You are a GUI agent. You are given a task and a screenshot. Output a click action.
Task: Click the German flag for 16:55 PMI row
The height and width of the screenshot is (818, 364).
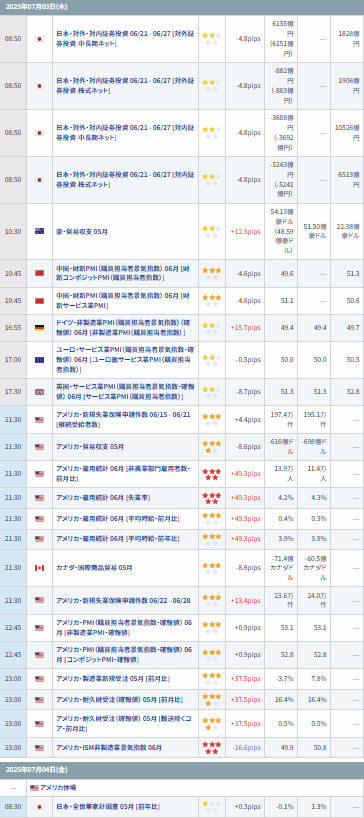[39, 328]
